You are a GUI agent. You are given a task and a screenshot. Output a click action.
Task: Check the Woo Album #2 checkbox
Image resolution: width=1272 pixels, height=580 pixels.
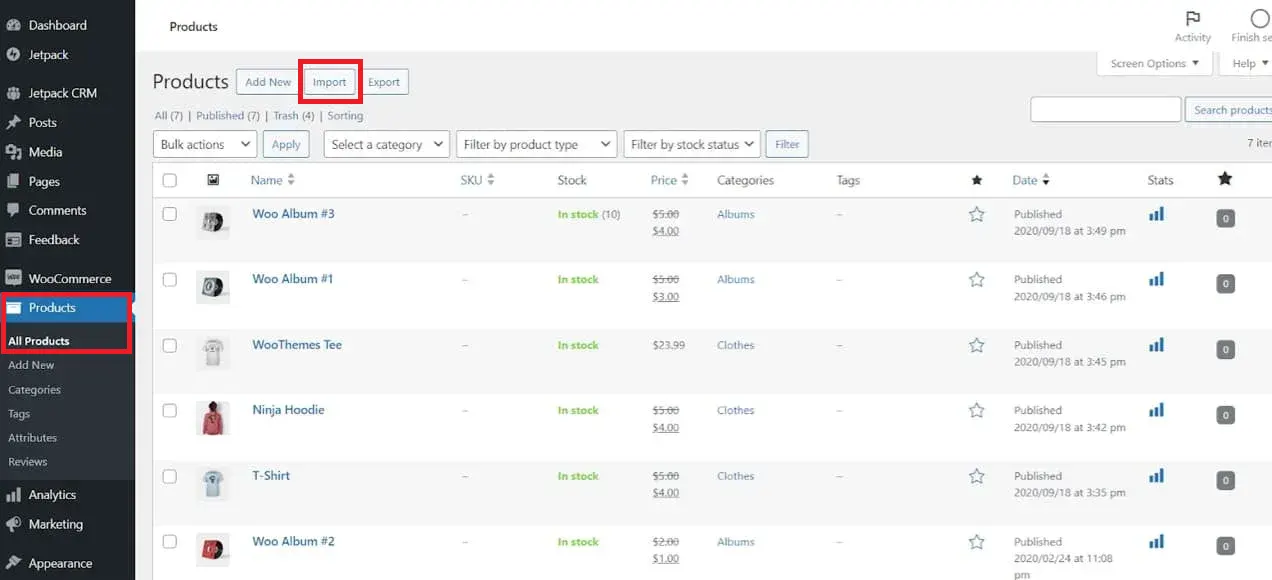tap(169, 541)
